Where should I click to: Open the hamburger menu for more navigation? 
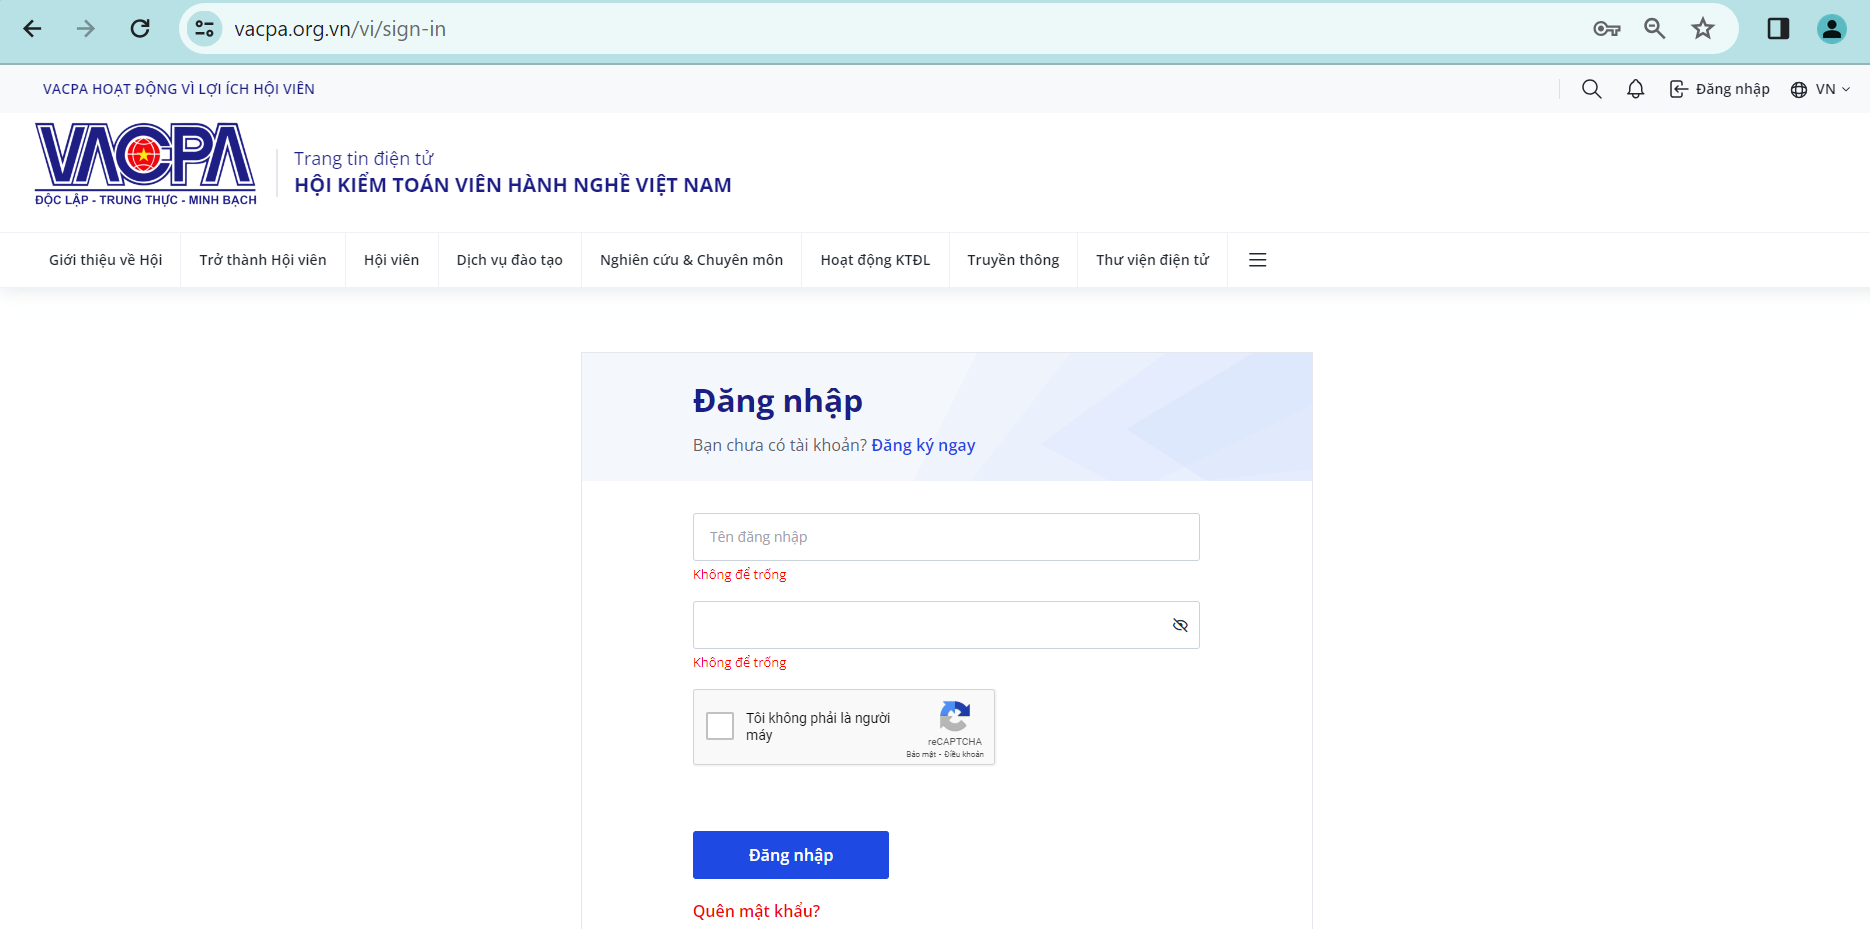1257,260
